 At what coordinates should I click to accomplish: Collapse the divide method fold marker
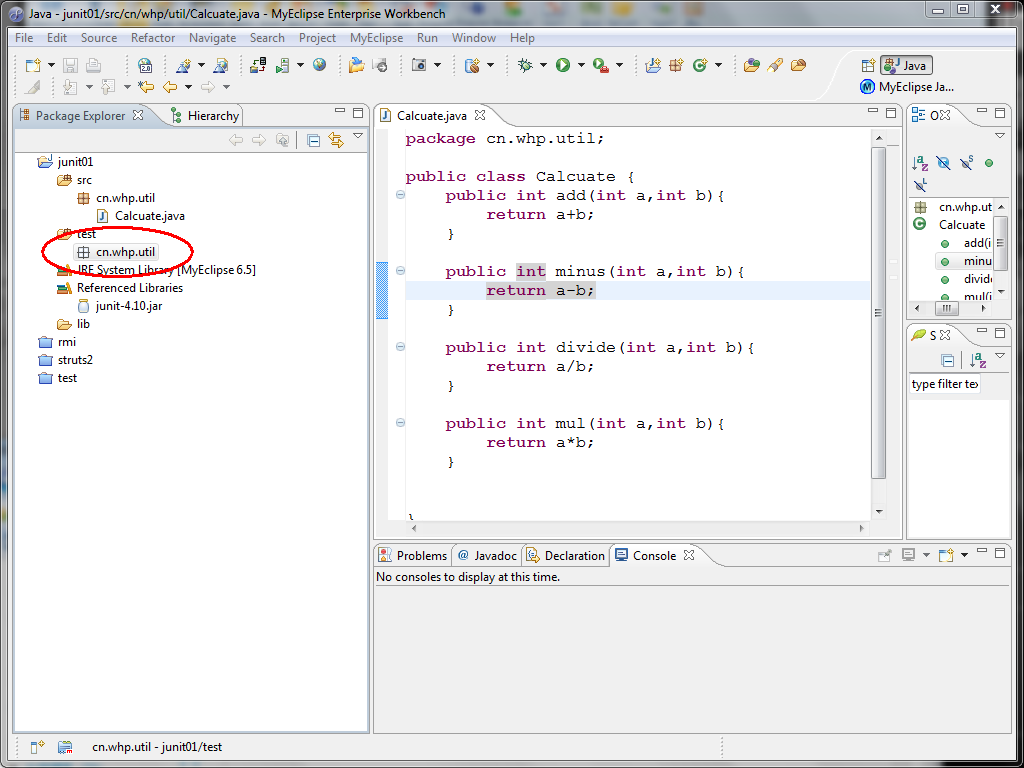point(400,347)
